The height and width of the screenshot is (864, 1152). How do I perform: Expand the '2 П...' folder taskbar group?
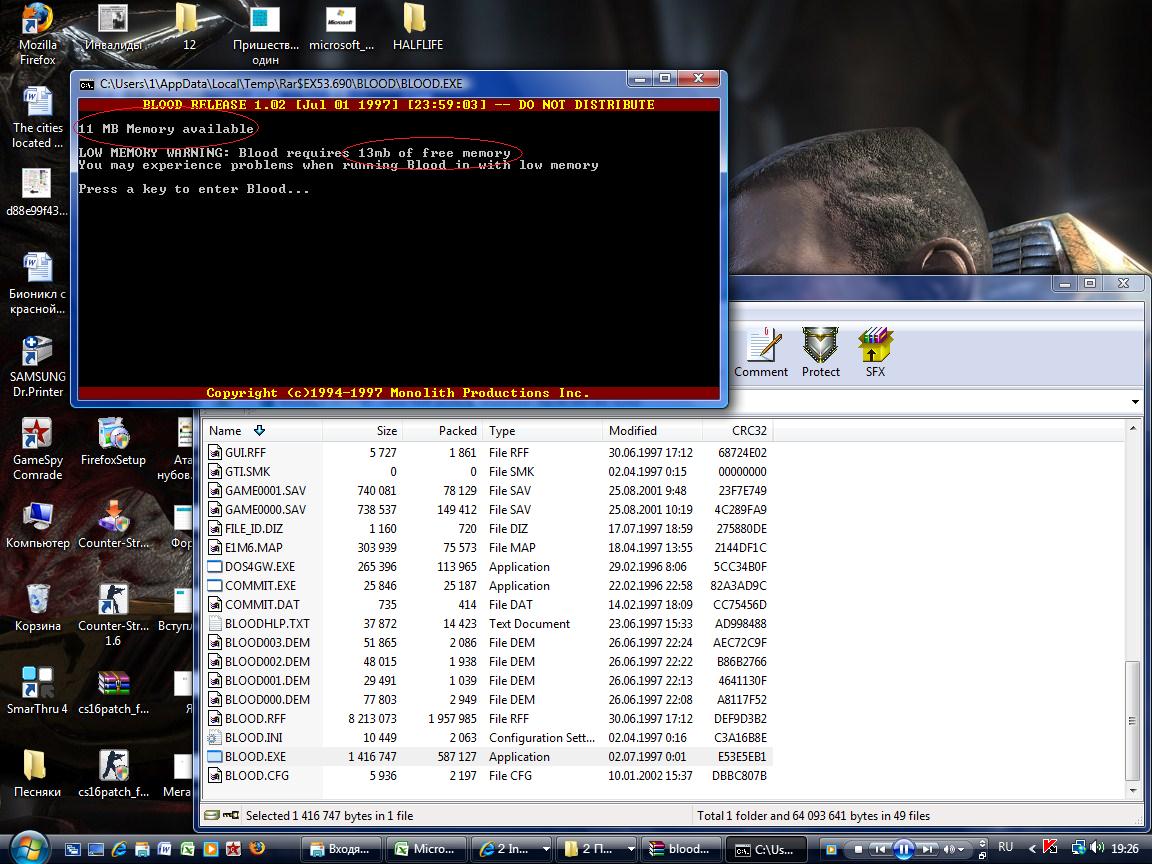click(x=630, y=849)
